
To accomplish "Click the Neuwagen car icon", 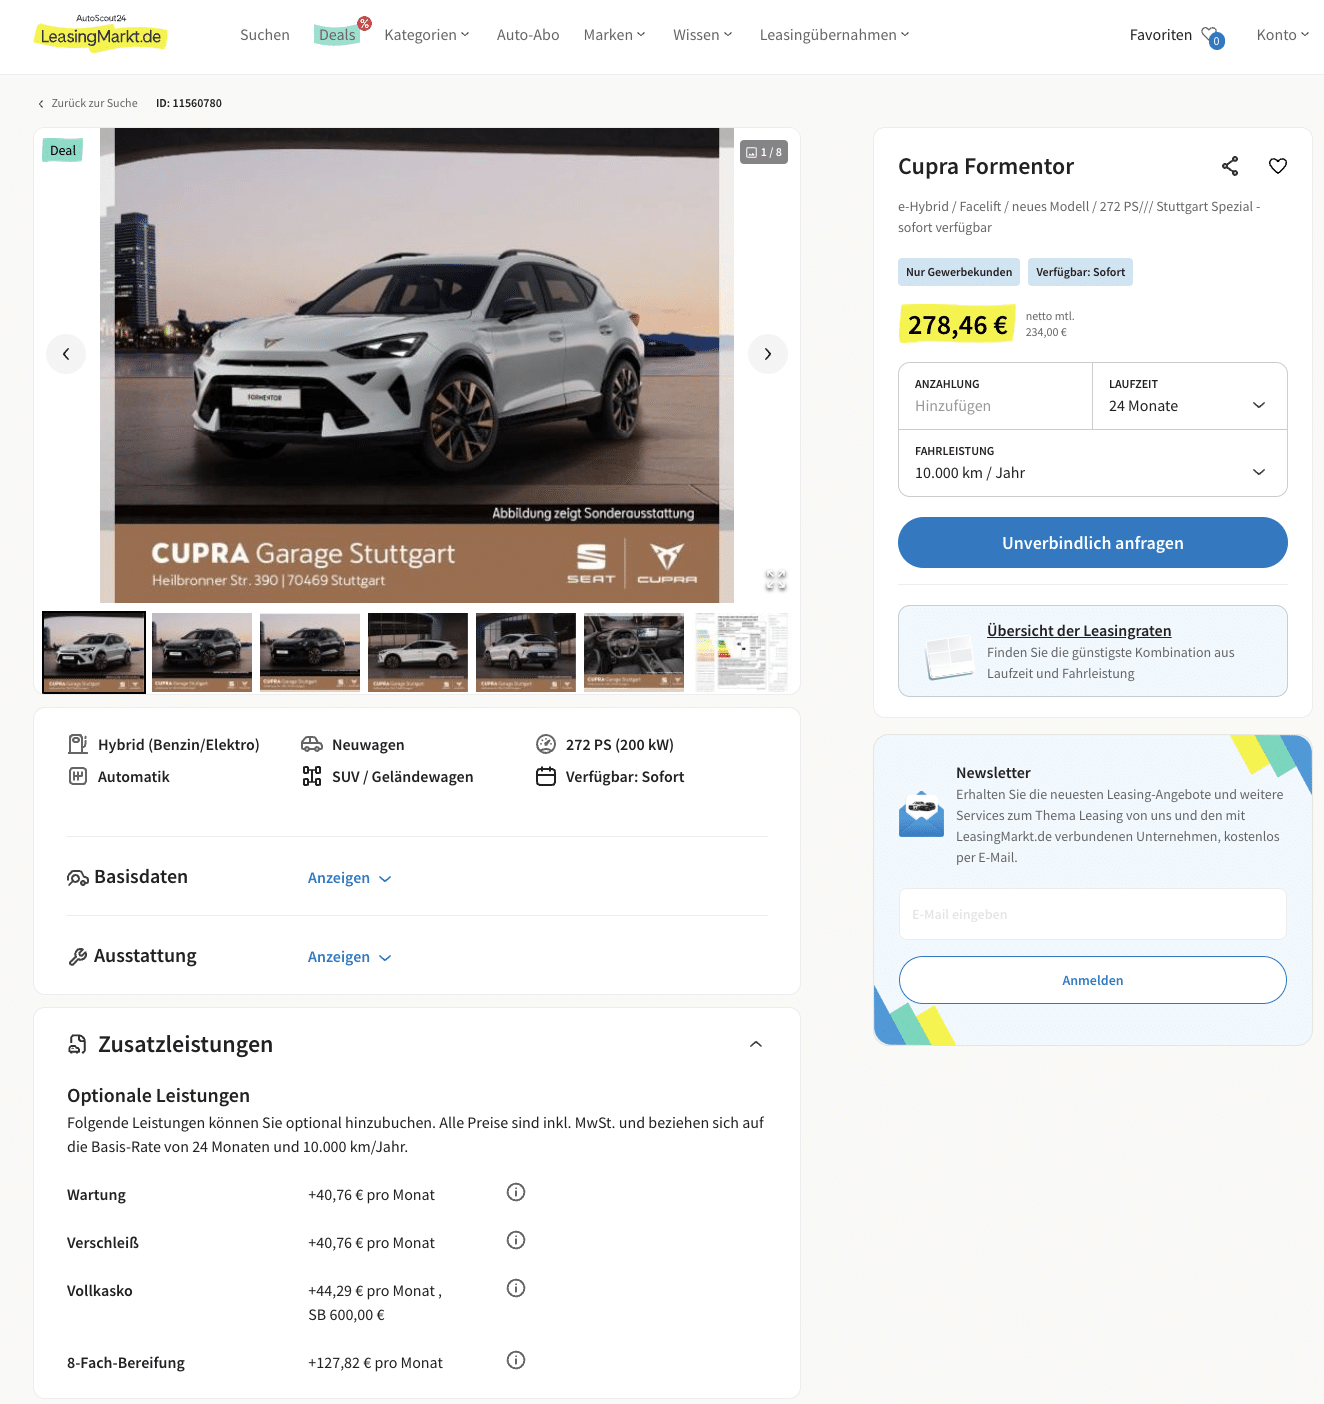I will point(312,744).
